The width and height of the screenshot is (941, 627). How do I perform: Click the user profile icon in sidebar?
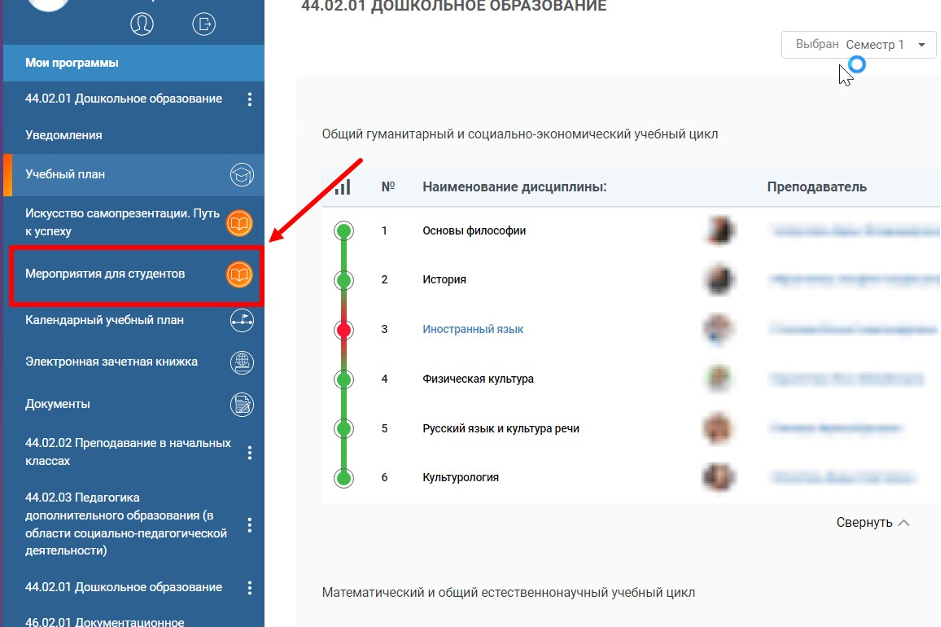[142, 24]
